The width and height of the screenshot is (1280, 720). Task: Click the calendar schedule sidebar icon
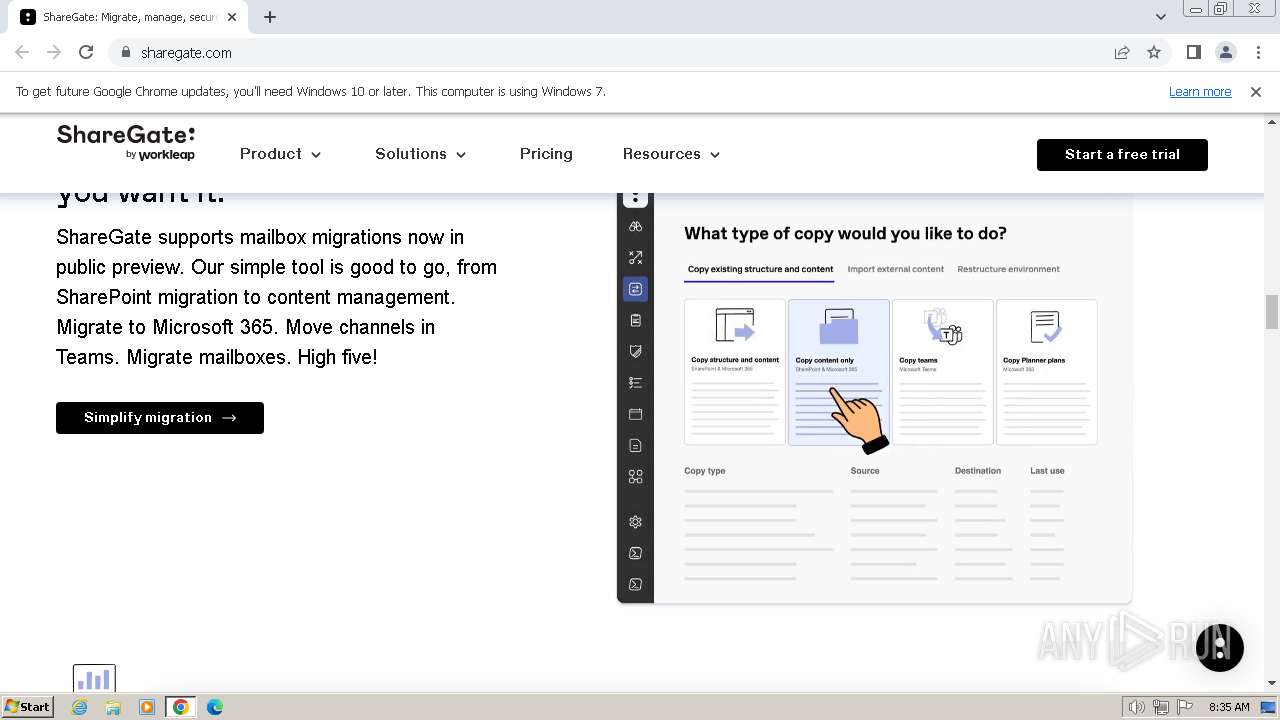[635, 414]
